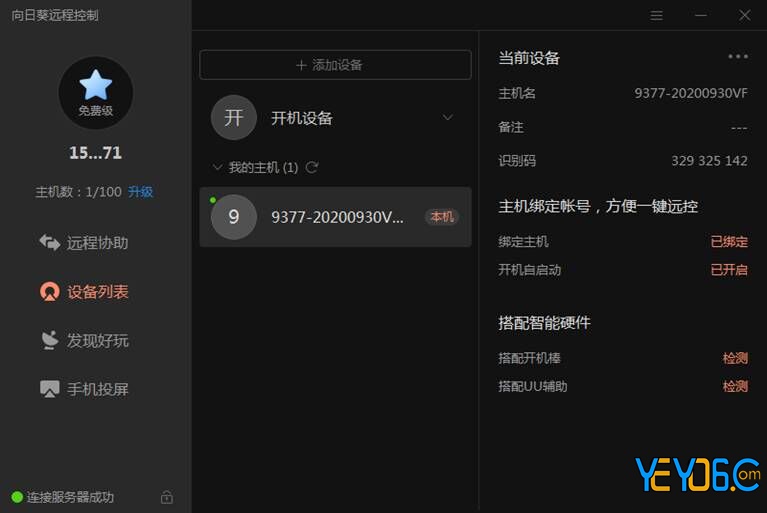
Task: Click the 发现好玩 satellite dish icon
Action: [x=49, y=340]
